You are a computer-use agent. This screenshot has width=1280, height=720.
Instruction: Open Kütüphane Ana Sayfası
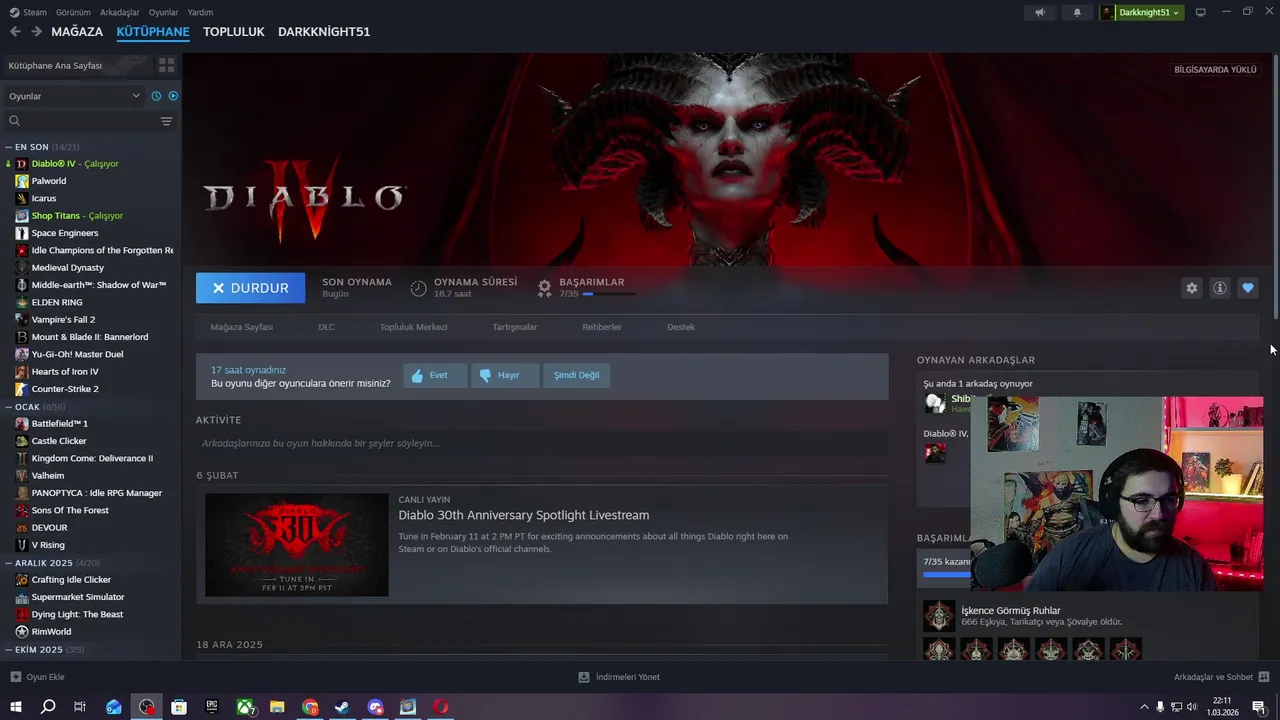[78, 65]
